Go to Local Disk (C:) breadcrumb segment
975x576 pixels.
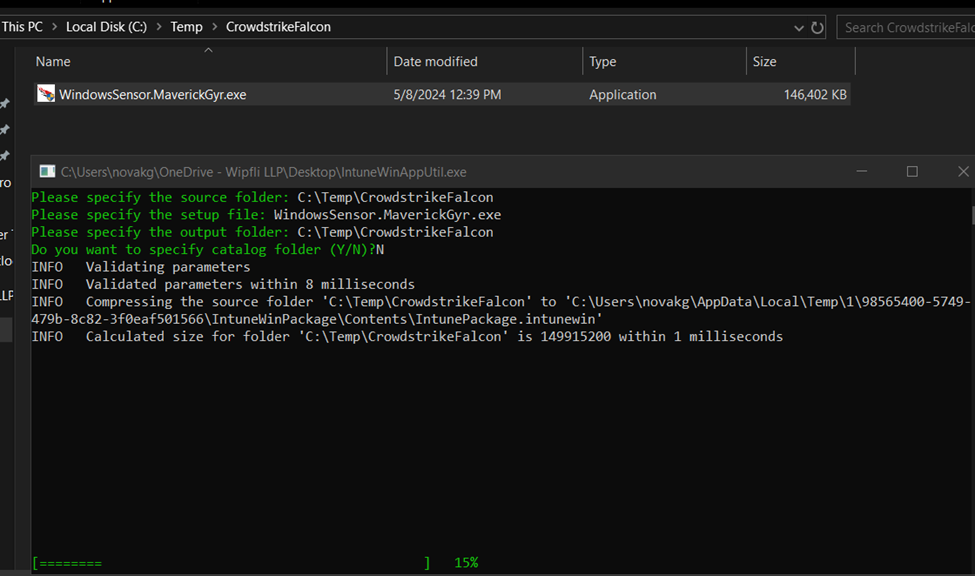tap(106, 27)
